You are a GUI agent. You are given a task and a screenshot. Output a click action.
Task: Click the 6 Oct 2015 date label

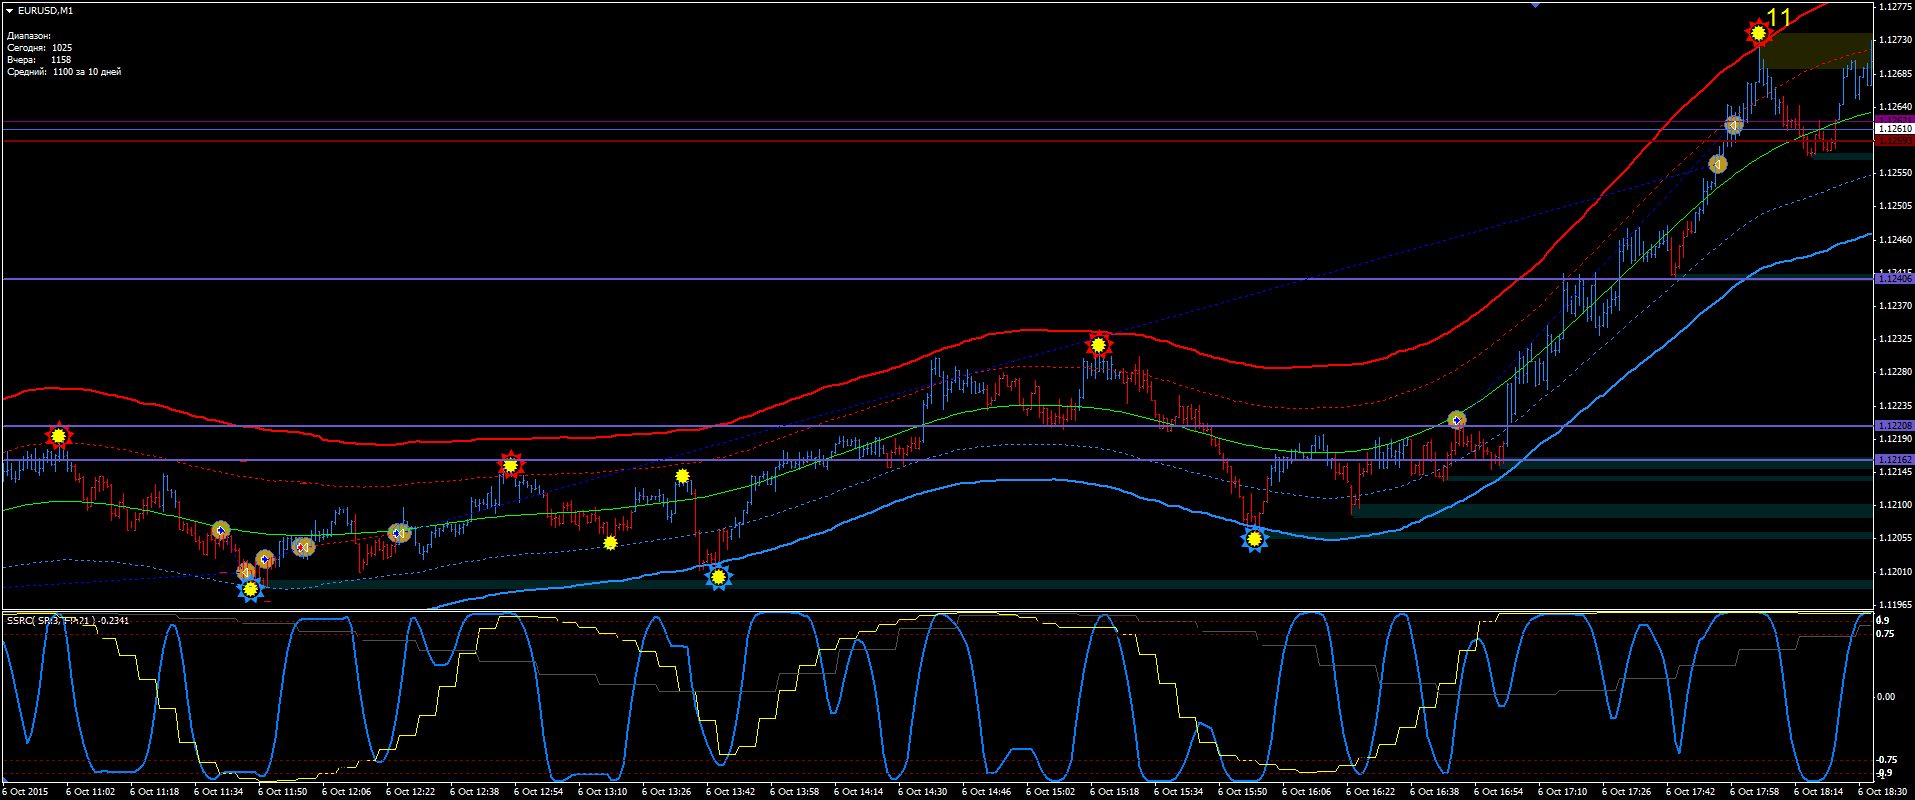[x=25, y=792]
